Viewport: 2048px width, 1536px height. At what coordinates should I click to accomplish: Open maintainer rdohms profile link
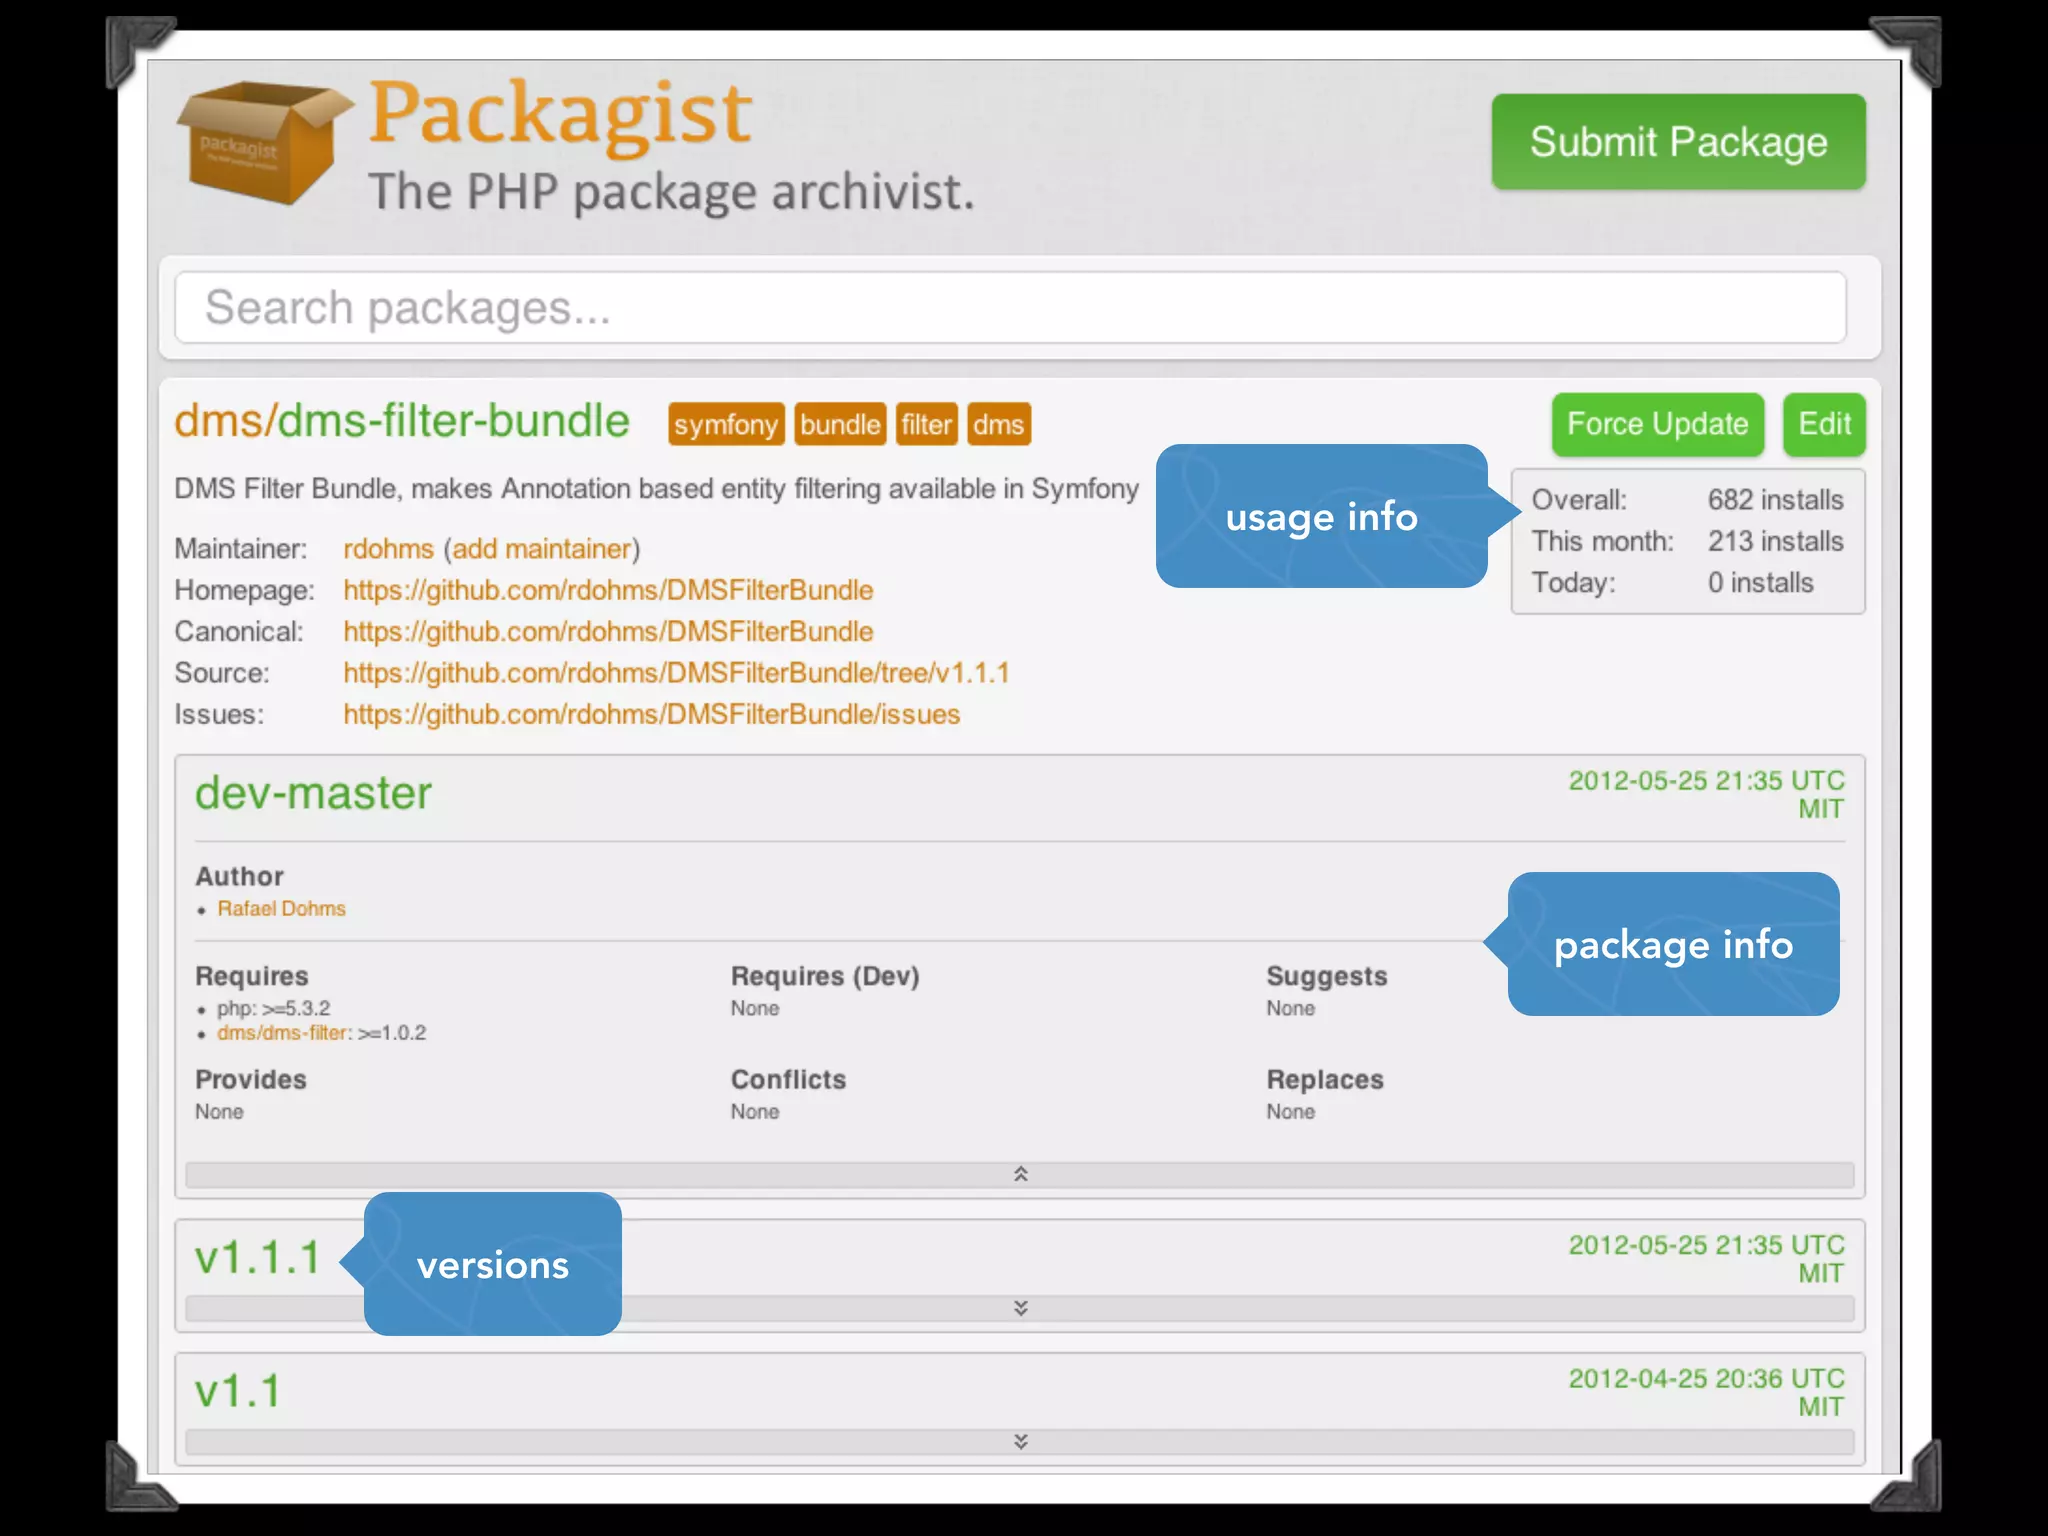click(x=388, y=549)
